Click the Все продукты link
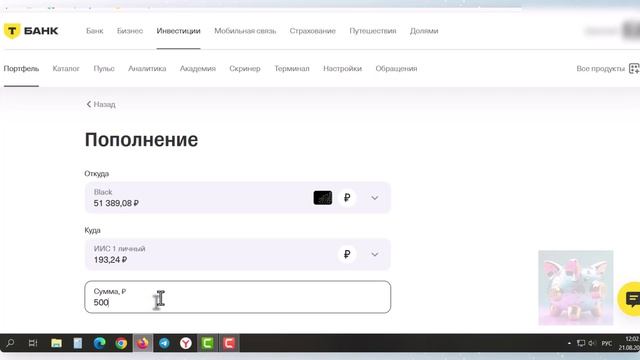 (600, 69)
